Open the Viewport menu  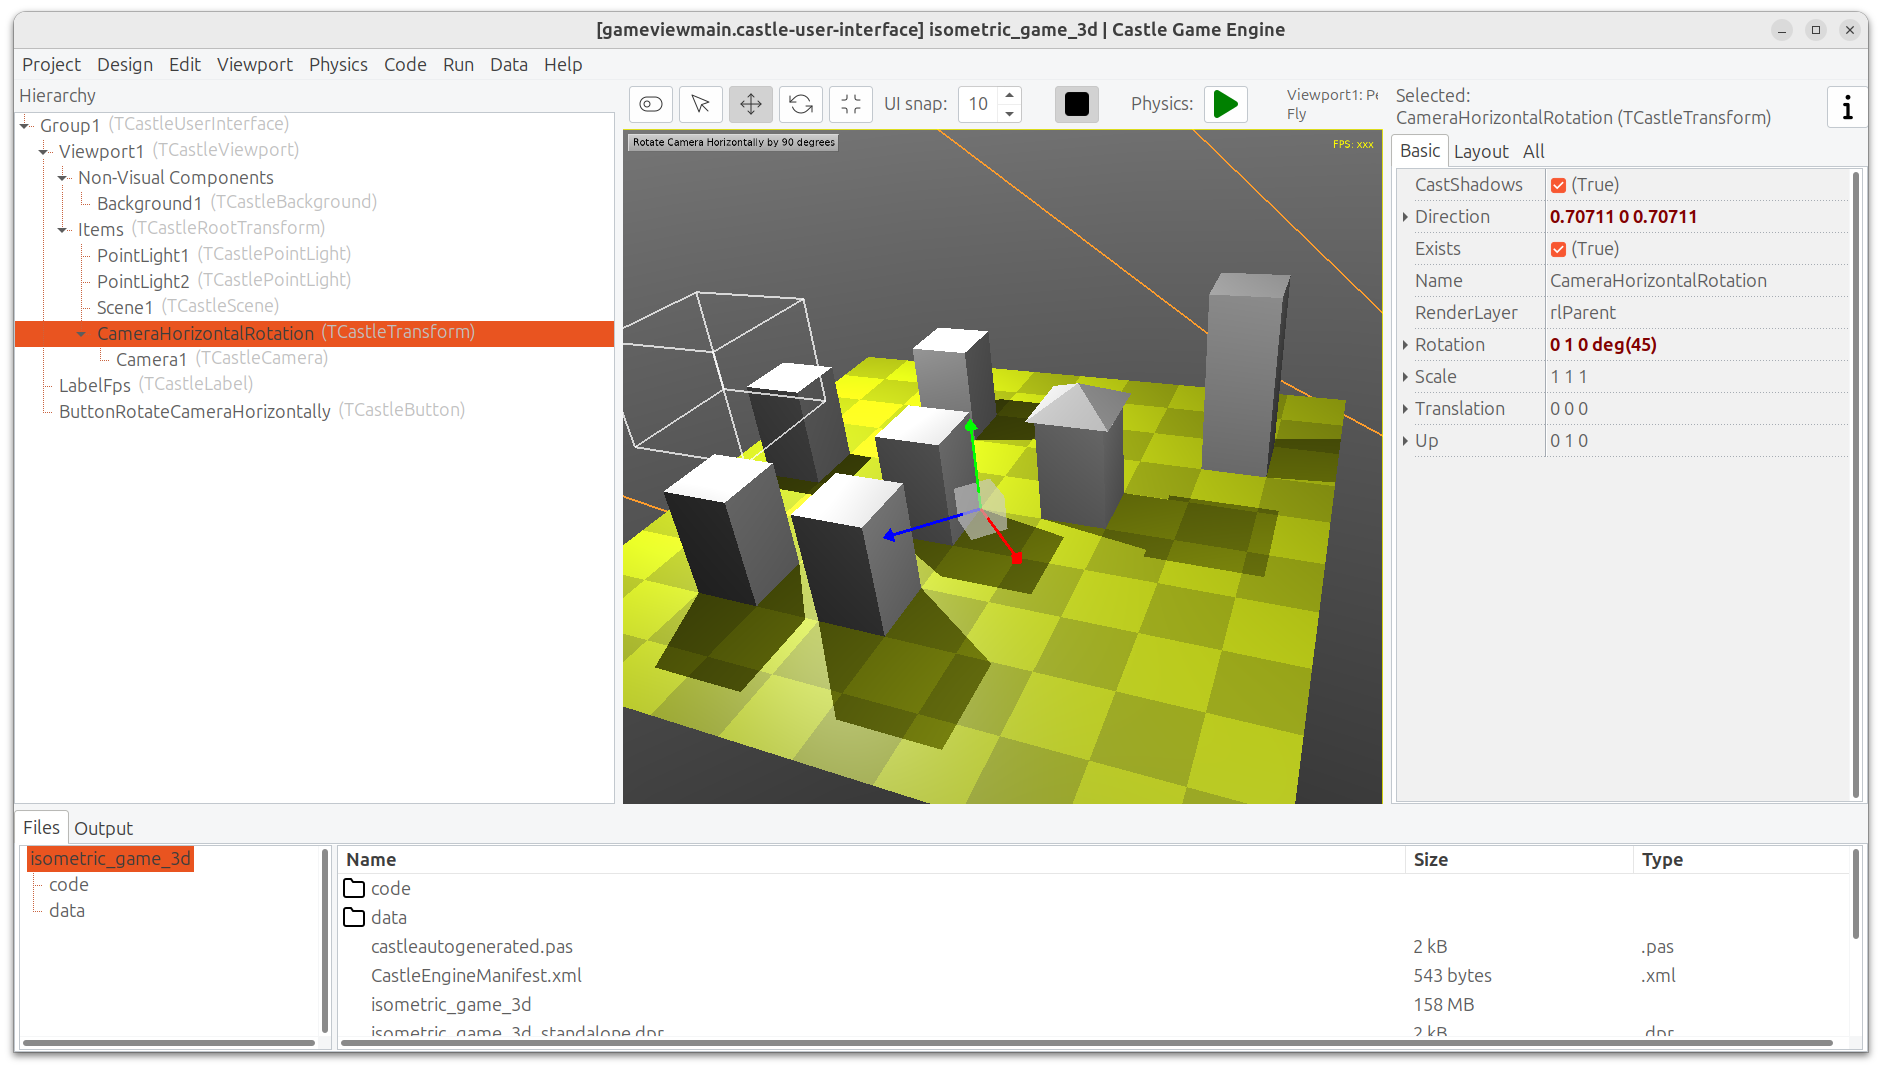(254, 64)
